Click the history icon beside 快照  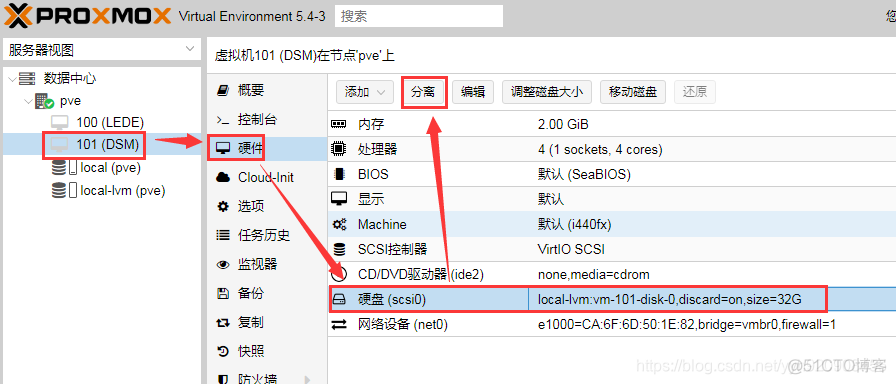tap(223, 351)
